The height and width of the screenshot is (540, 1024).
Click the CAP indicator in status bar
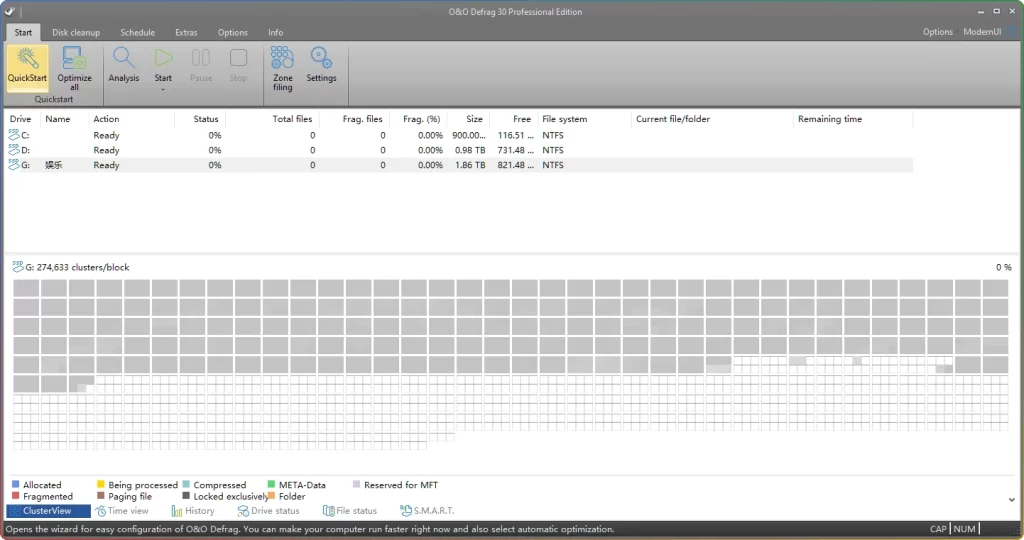tap(938, 529)
